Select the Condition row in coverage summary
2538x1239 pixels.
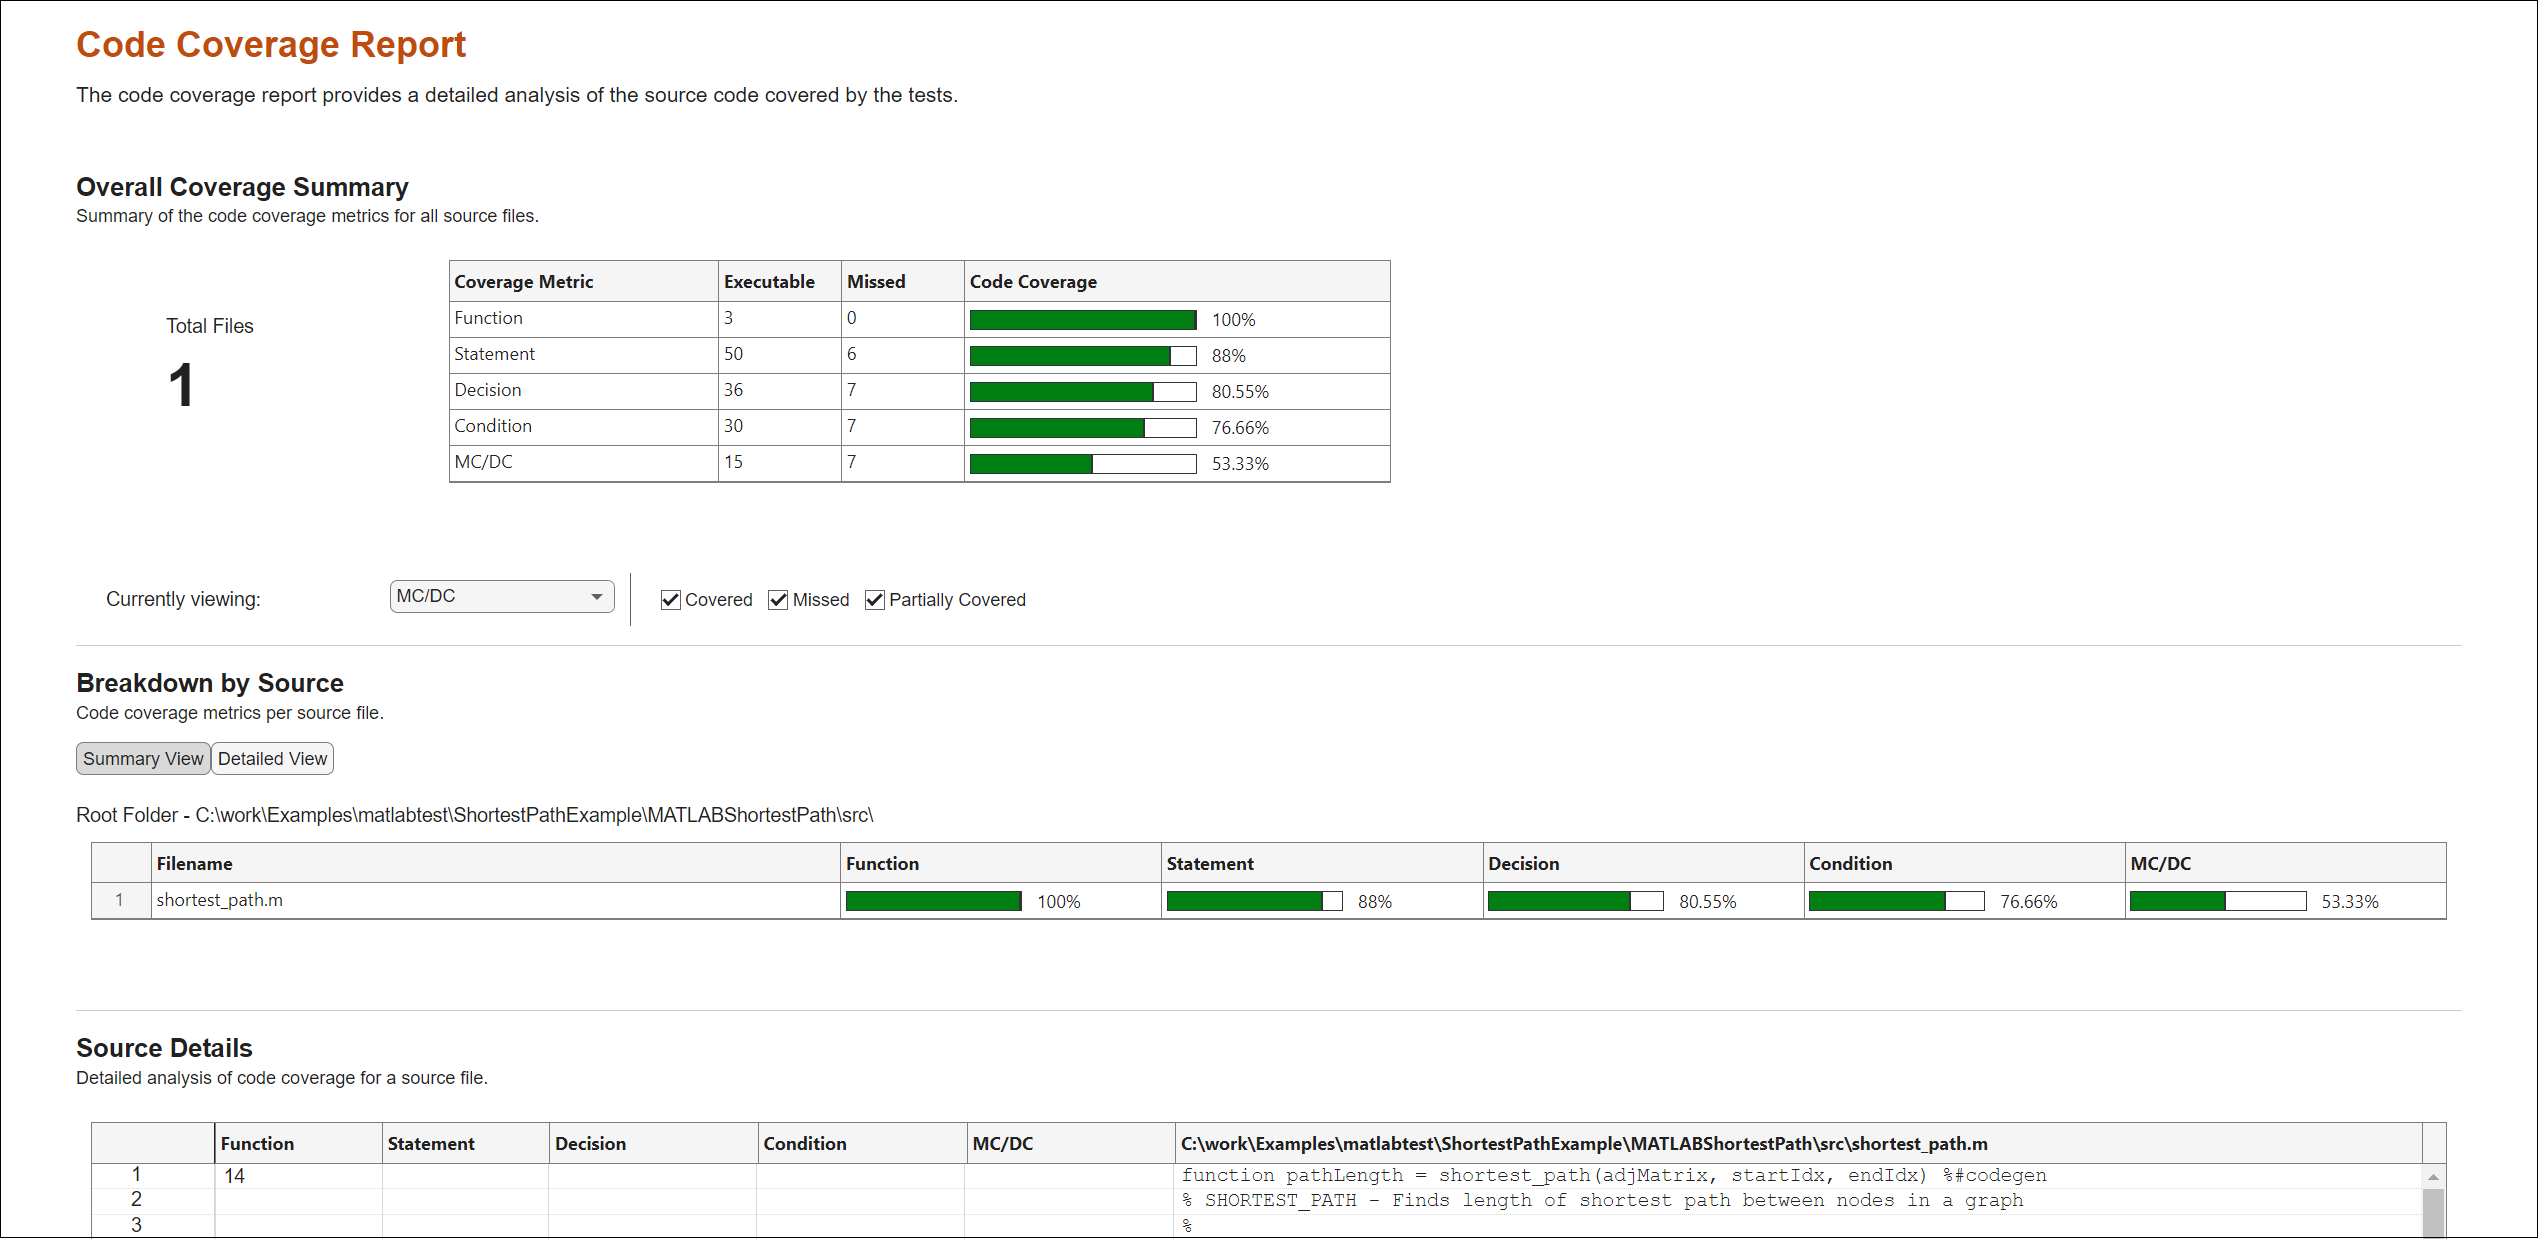pos(493,426)
